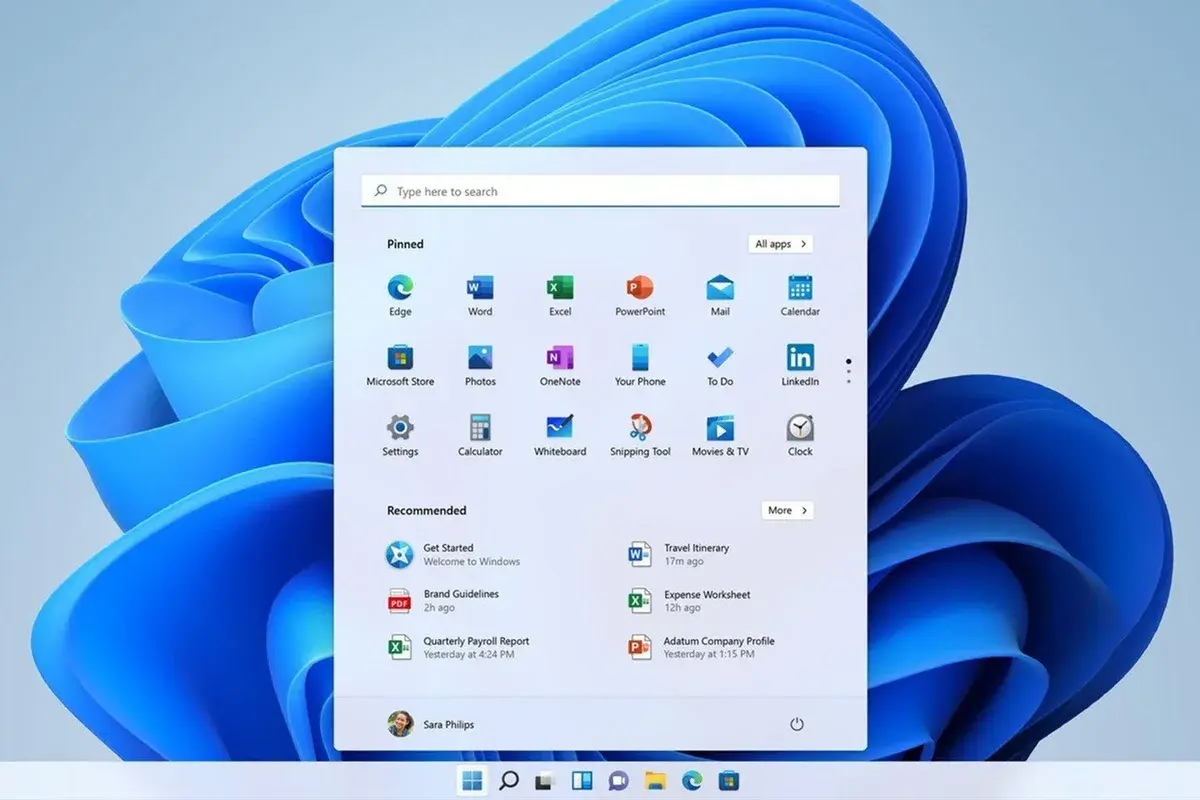Open the Expense Worksheet file

[x=689, y=601]
